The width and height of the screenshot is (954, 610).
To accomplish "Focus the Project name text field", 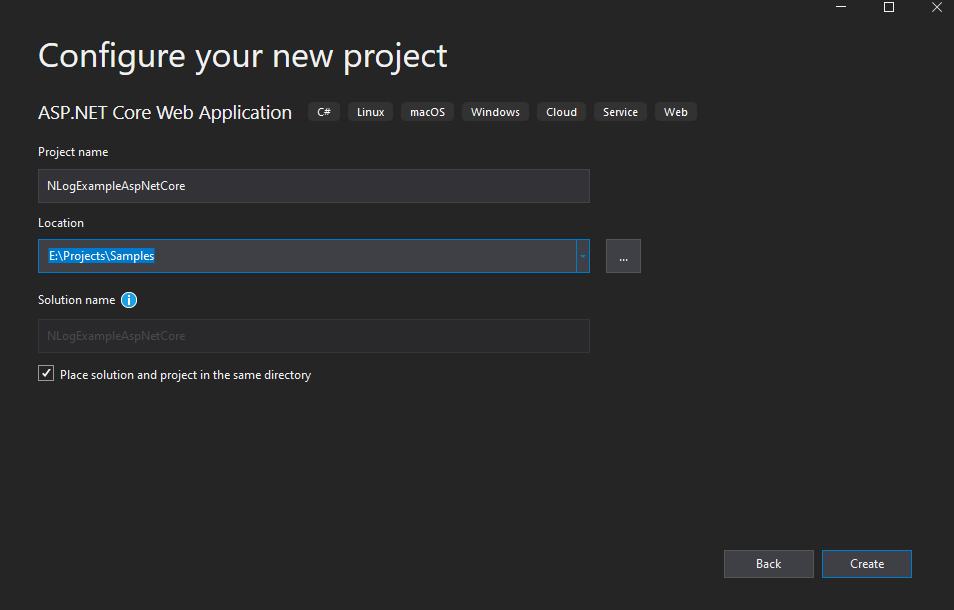I will 313,186.
